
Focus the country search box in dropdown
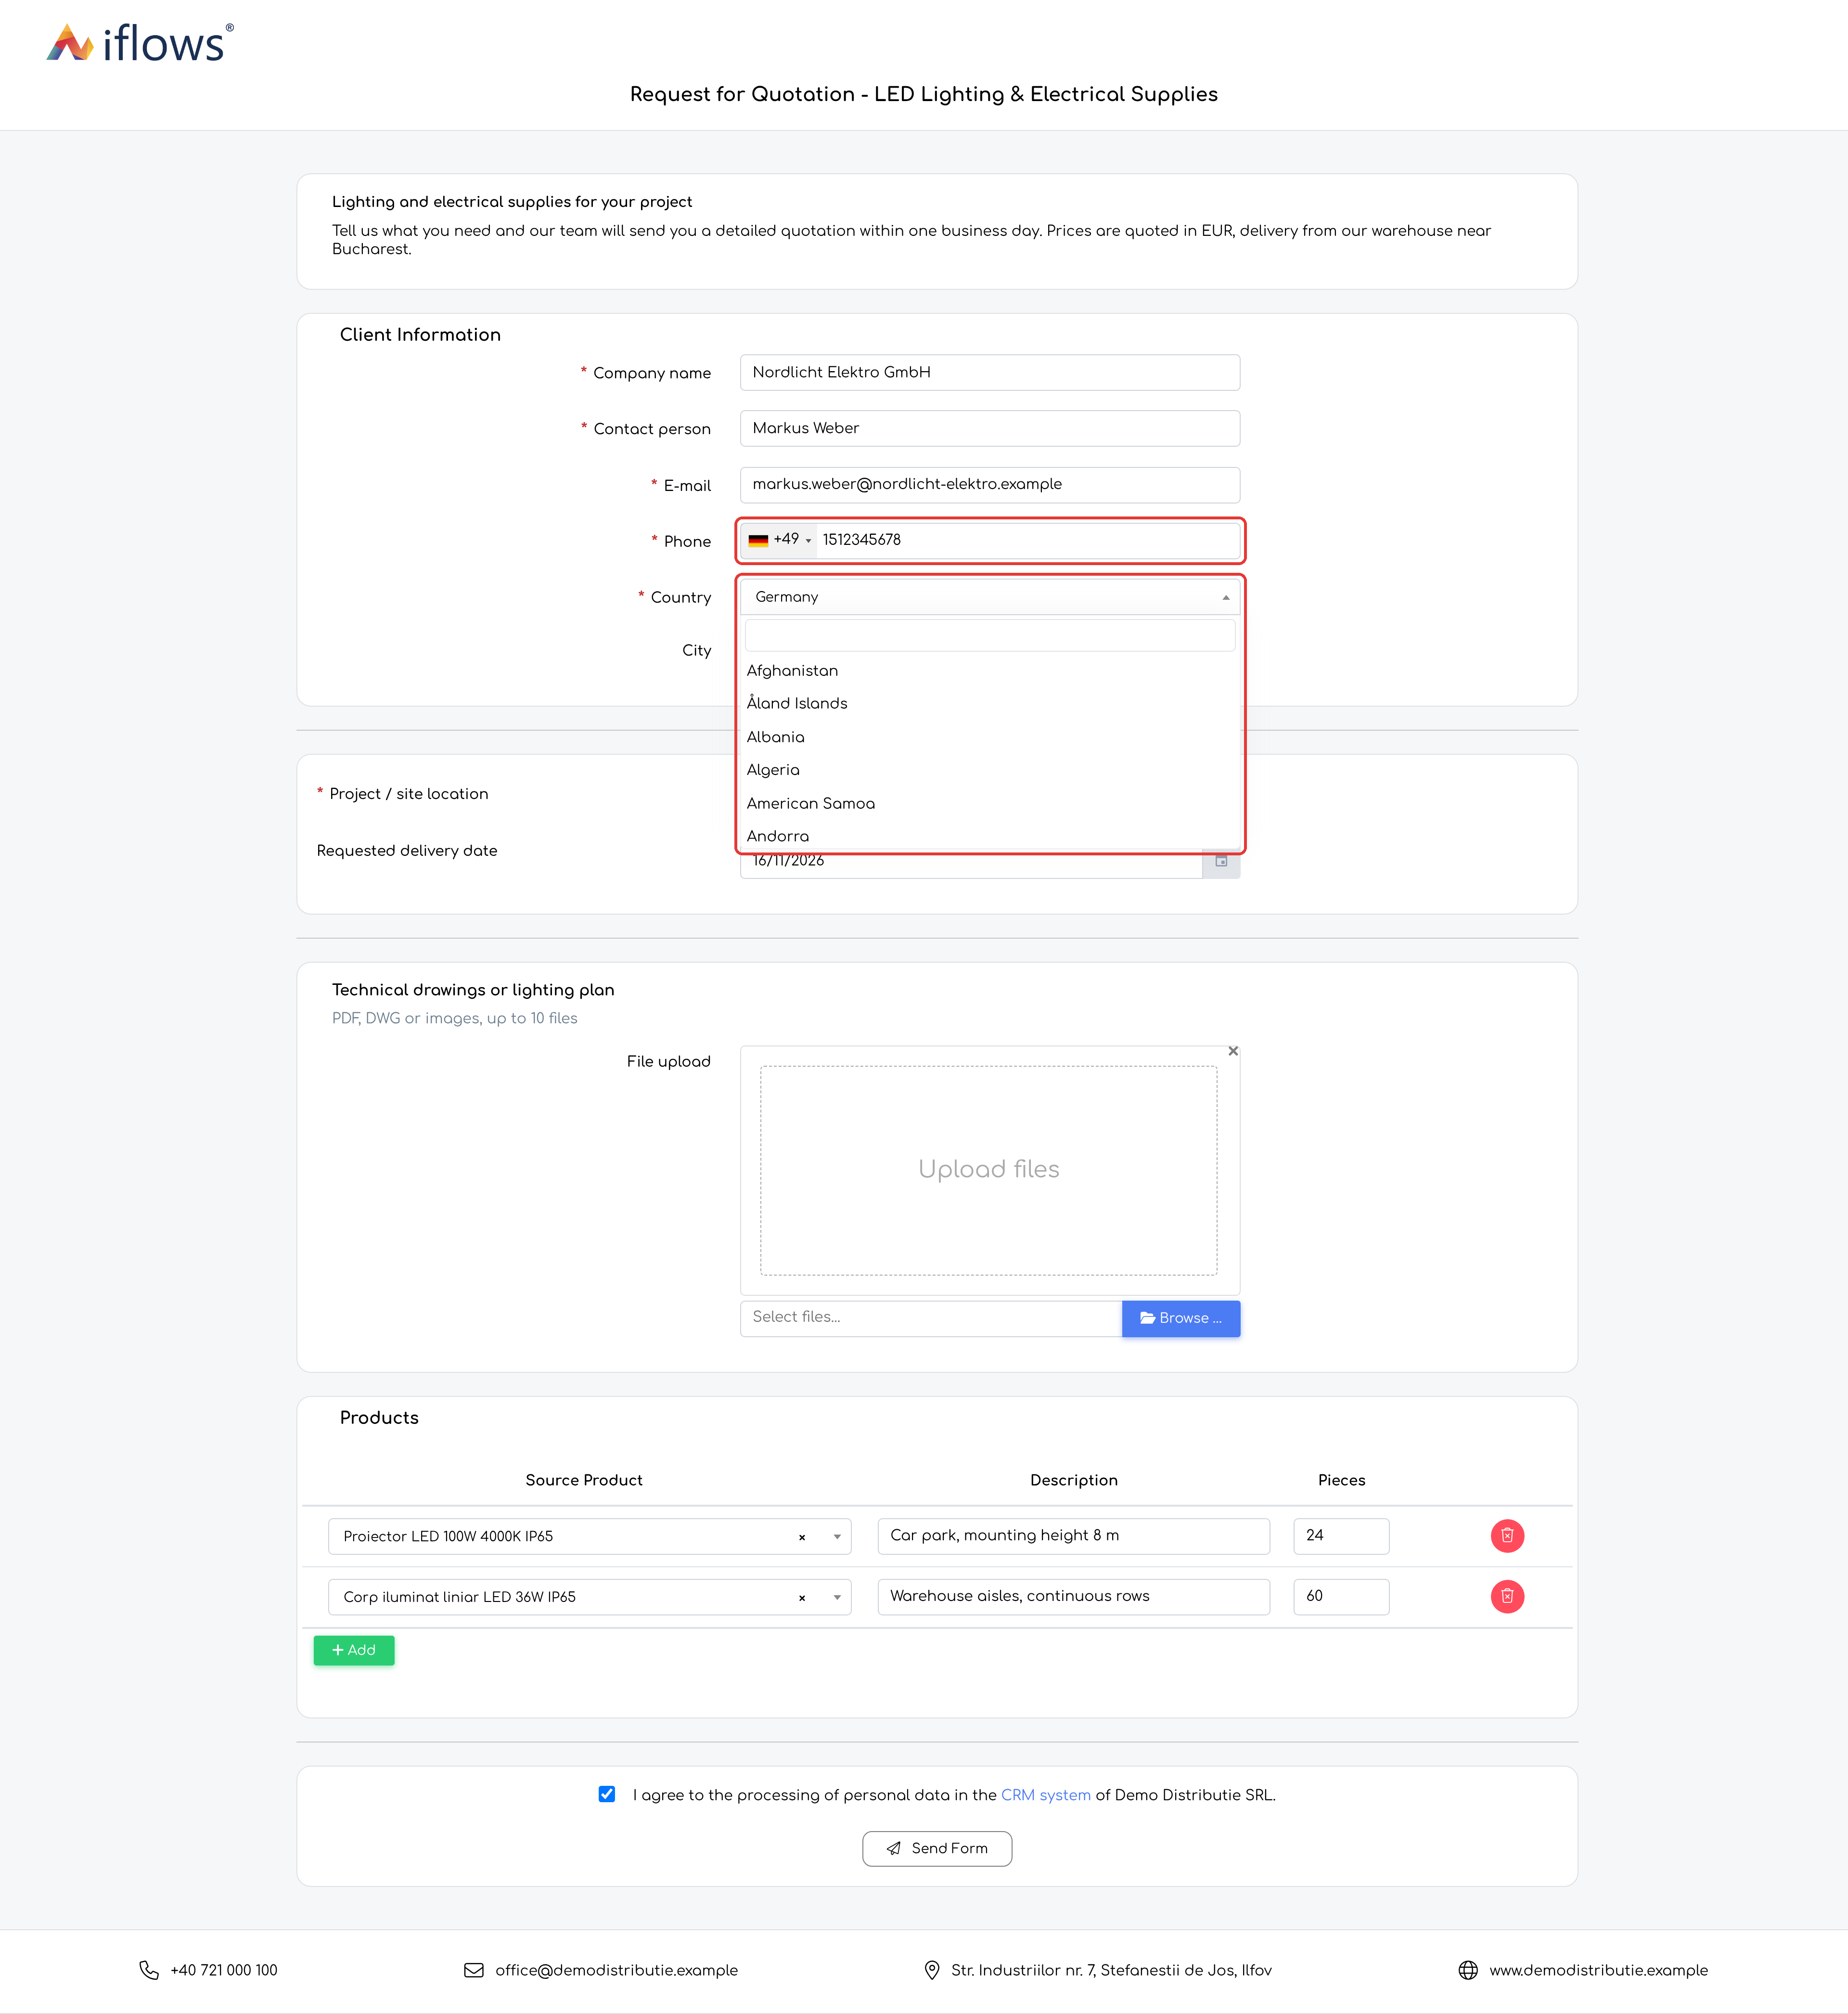pos(990,635)
